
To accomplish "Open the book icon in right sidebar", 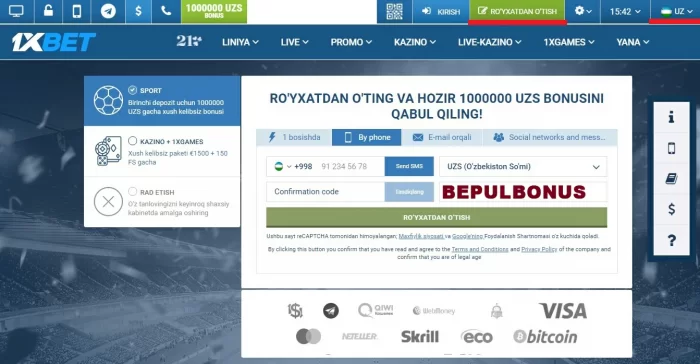I will click(671, 179).
